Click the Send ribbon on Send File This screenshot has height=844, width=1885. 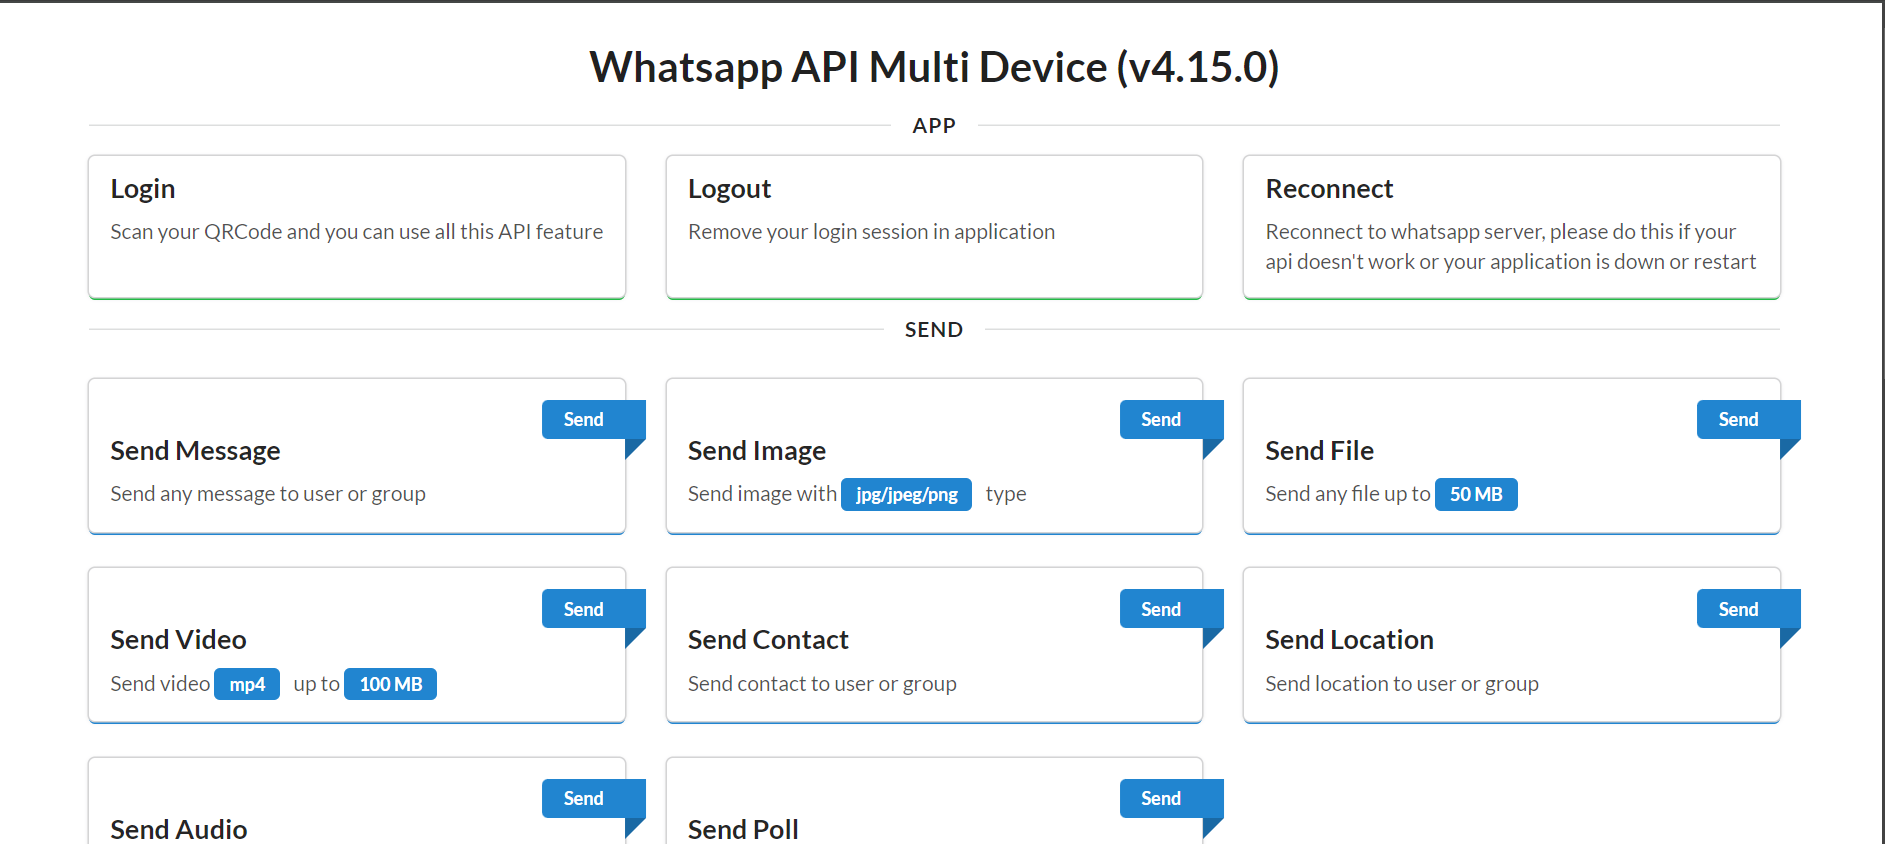point(1738,419)
